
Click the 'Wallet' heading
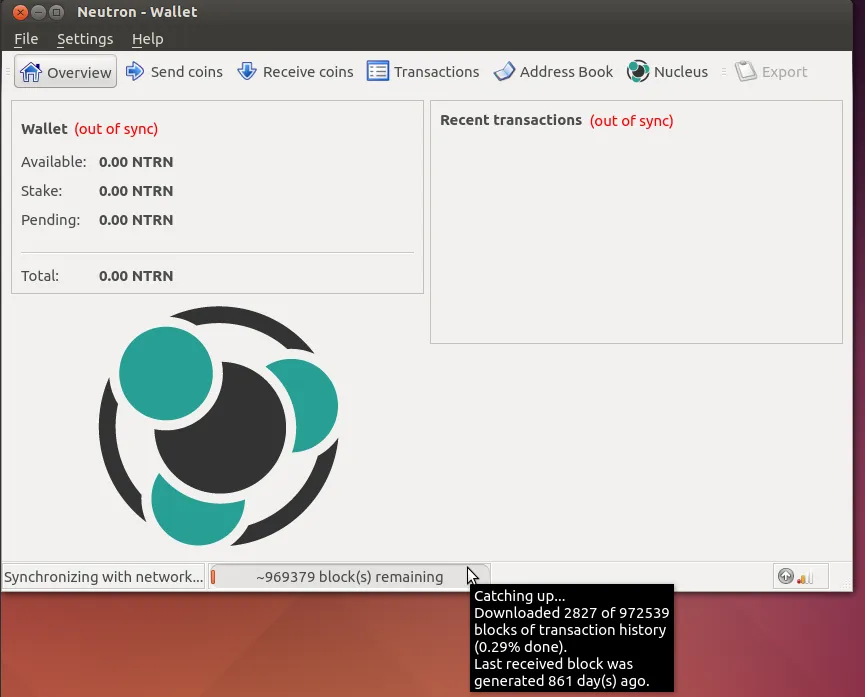coord(44,129)
